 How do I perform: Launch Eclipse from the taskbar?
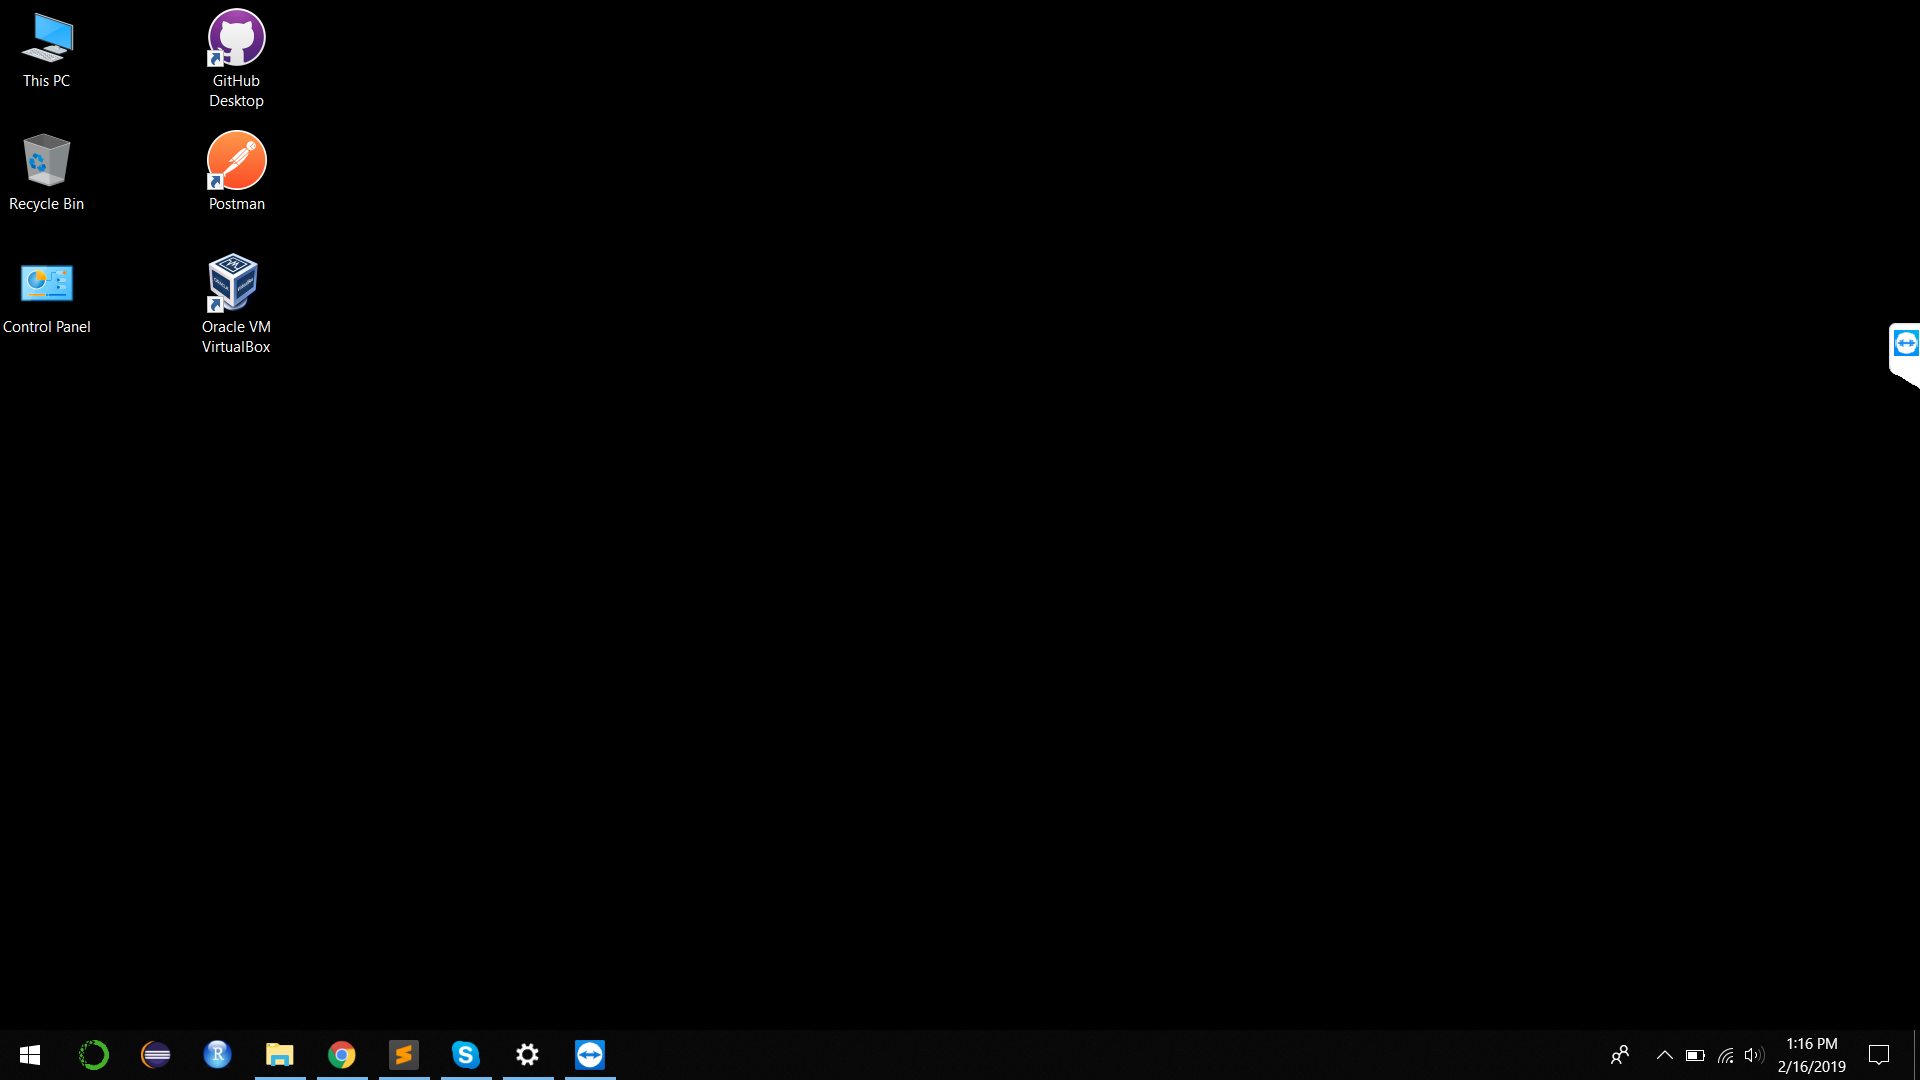click(x=156, y=1055)
